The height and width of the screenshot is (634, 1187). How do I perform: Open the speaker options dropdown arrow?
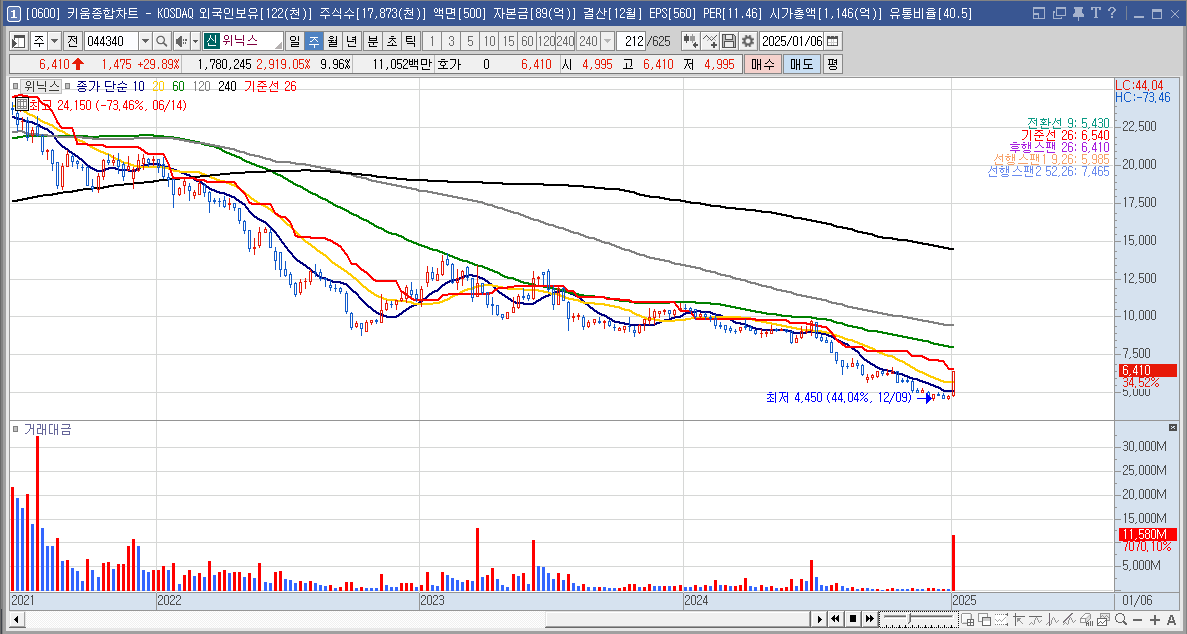[195, 41]
